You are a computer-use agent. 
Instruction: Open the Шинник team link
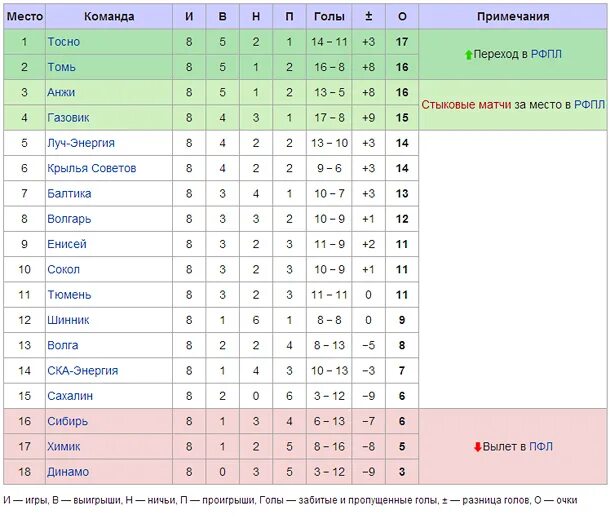68,320
